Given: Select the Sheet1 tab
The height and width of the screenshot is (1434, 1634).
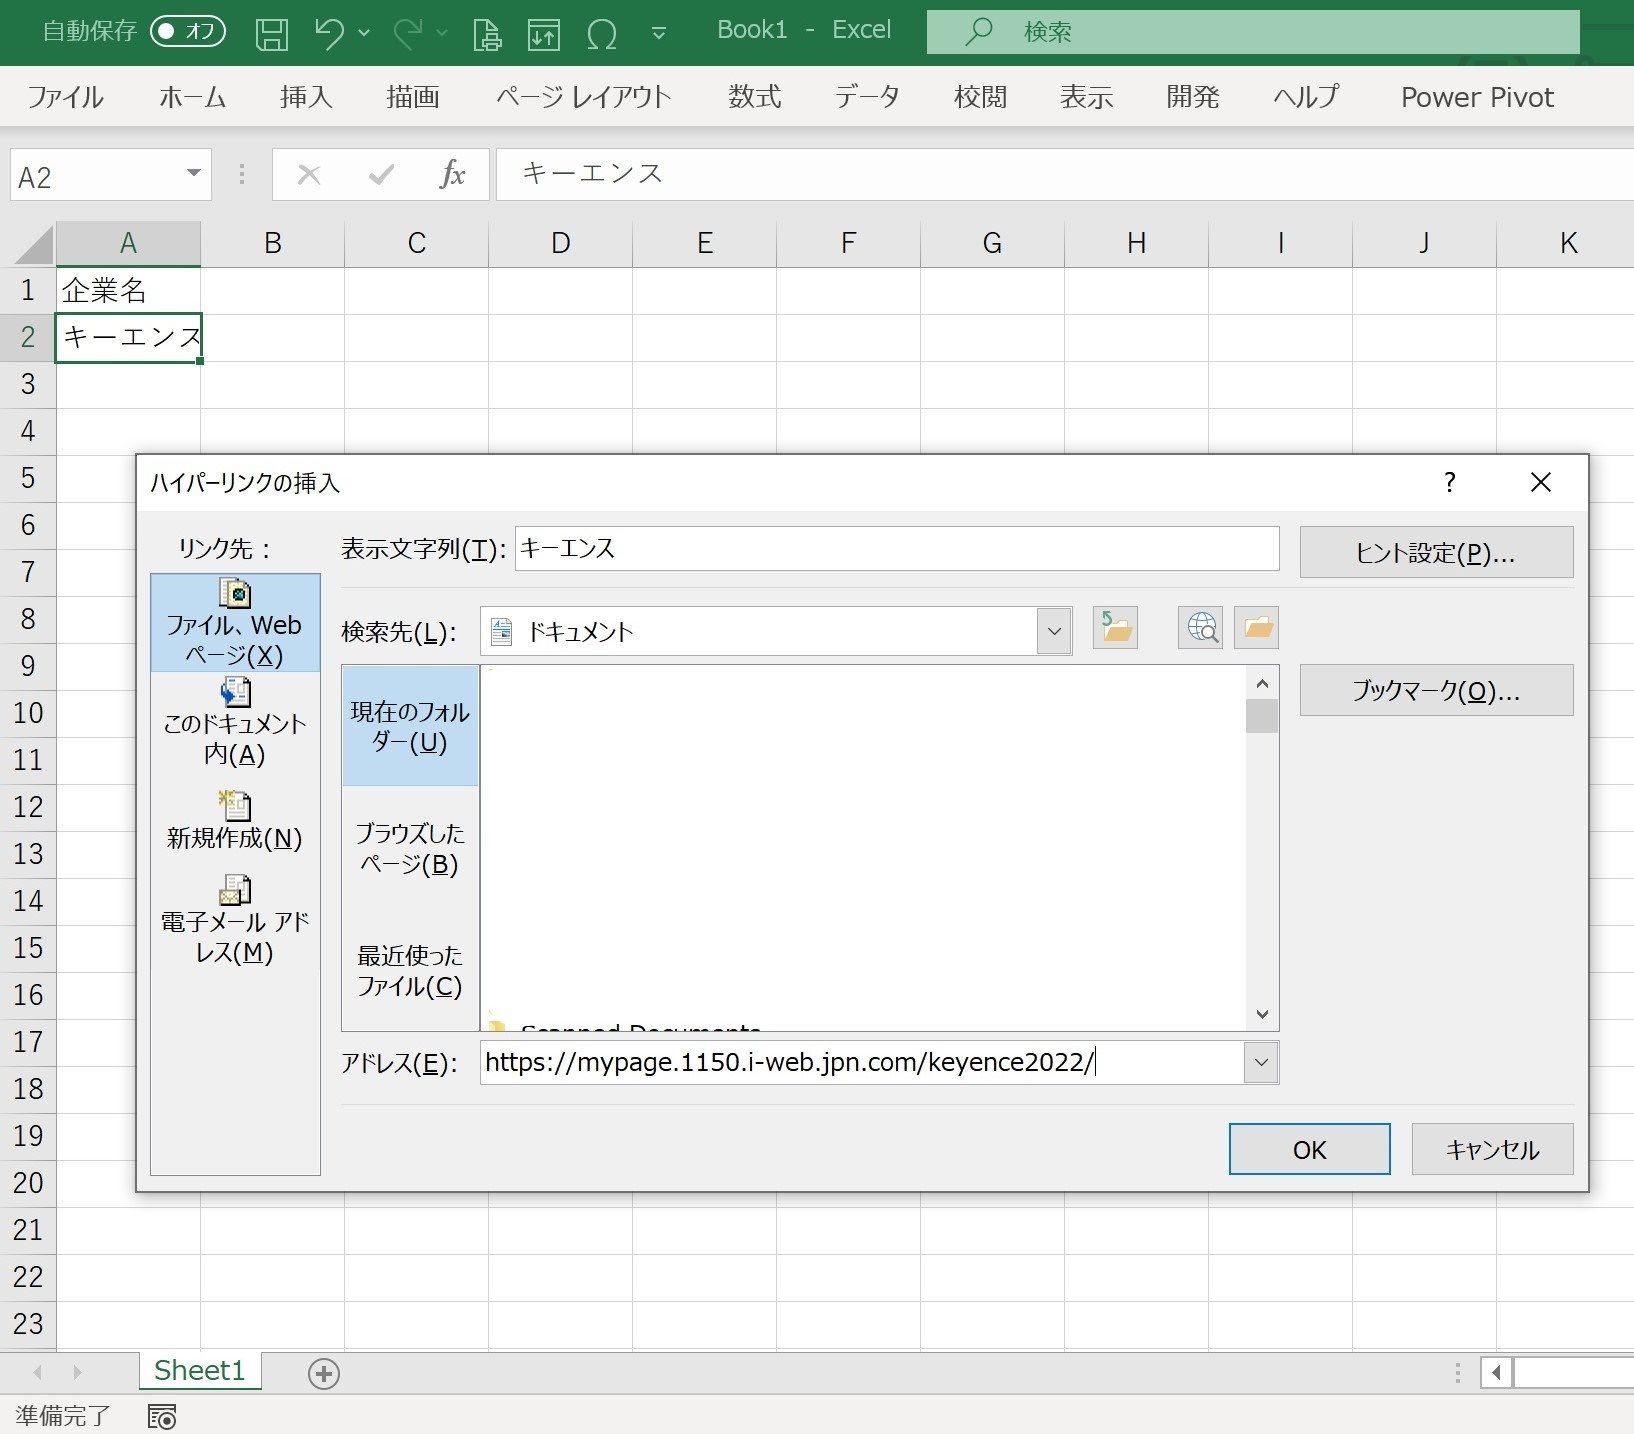Looking at the screenshot, I should (200, 1371).
